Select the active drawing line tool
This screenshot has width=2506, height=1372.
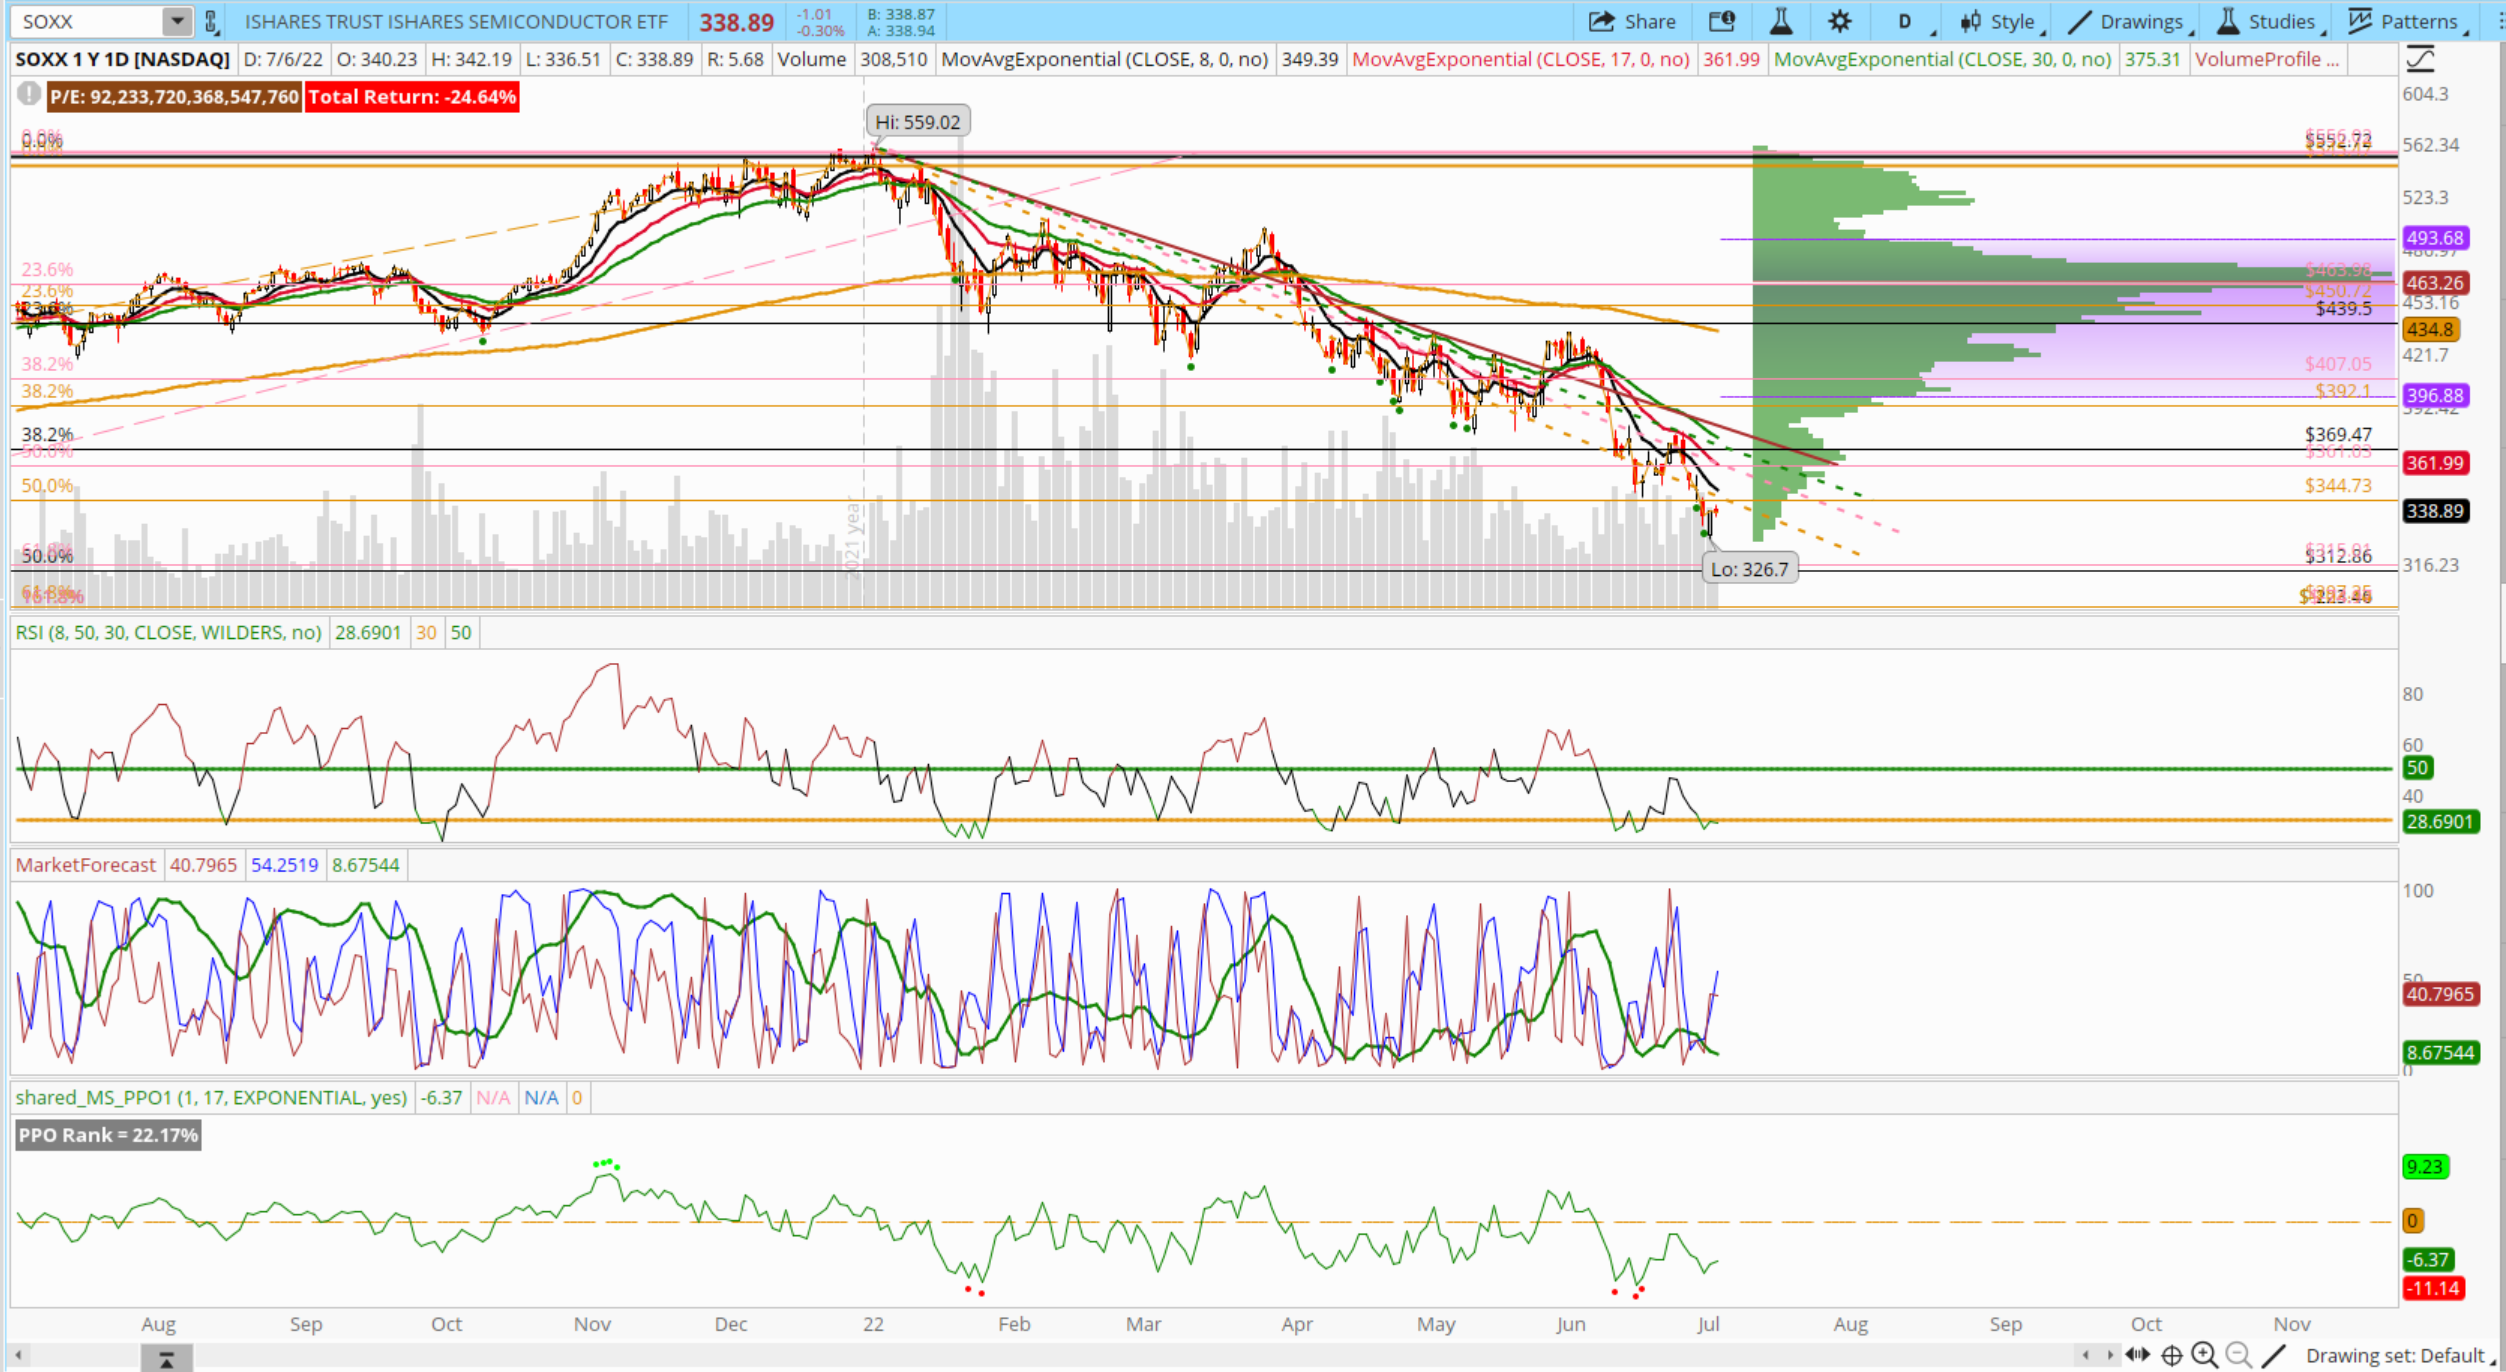[x=2273, y=1355]
